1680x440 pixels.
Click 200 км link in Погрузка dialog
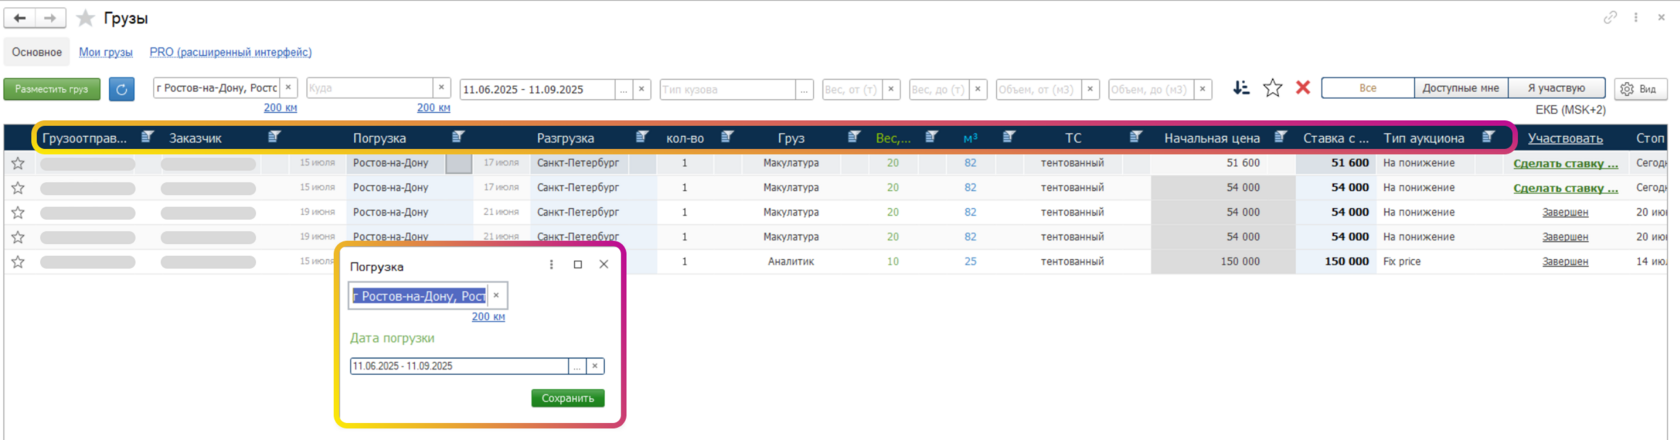(488, 316)
